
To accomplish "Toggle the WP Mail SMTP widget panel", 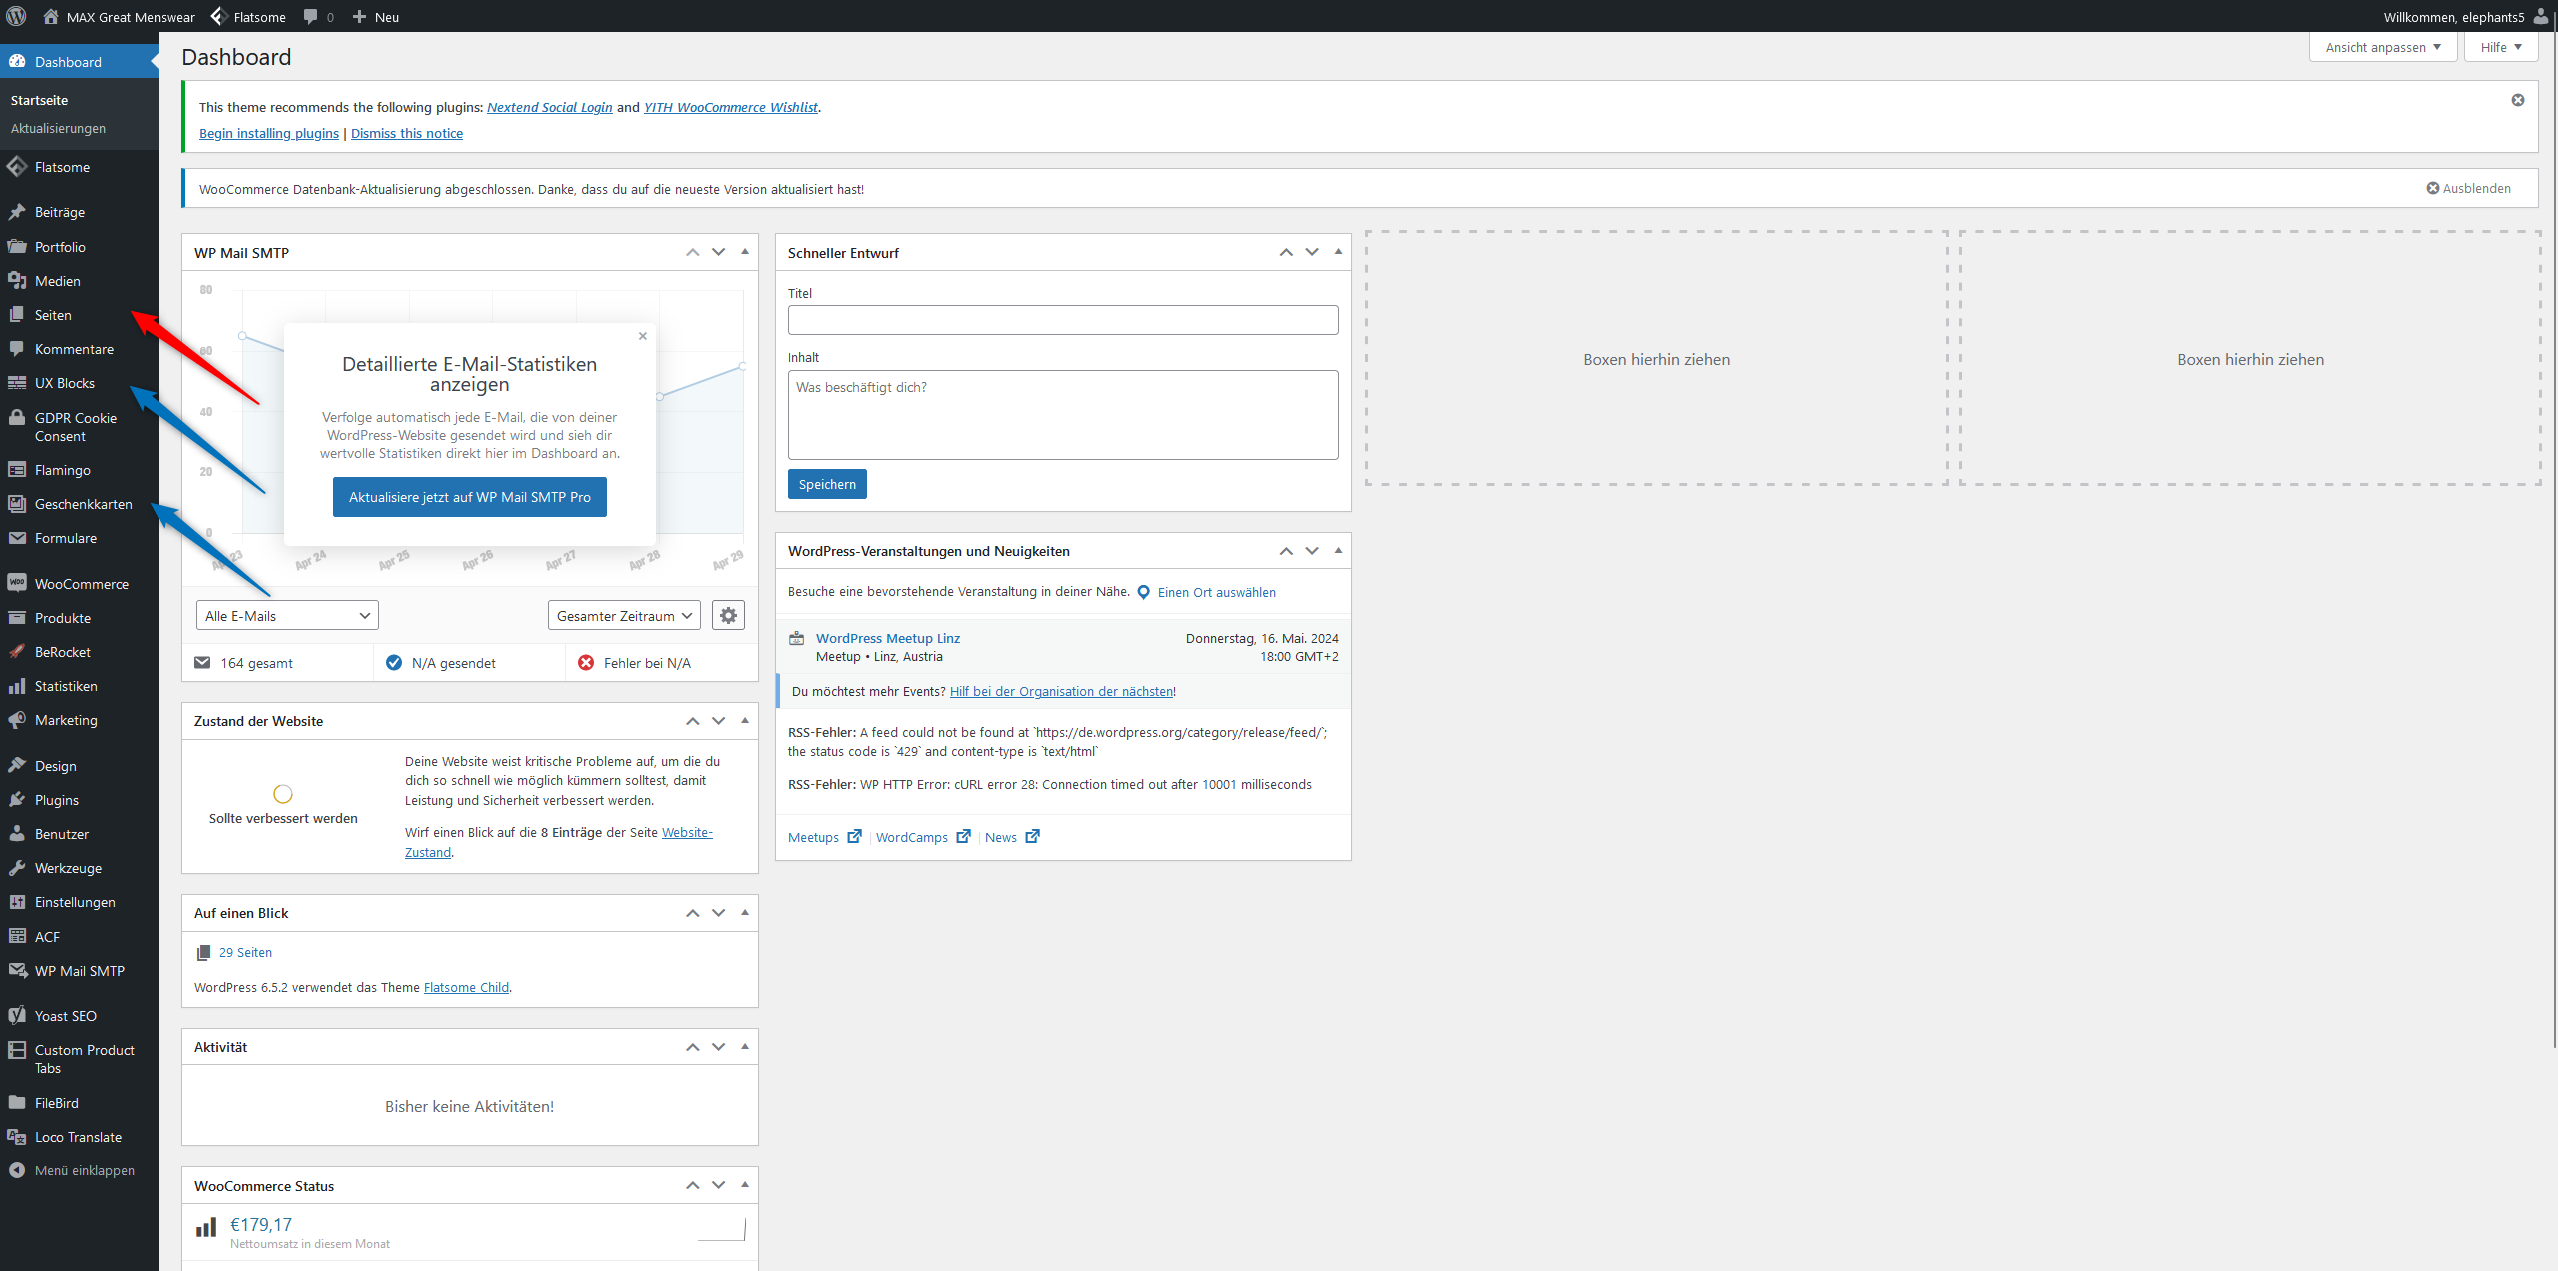I will [x=745, y=252].
